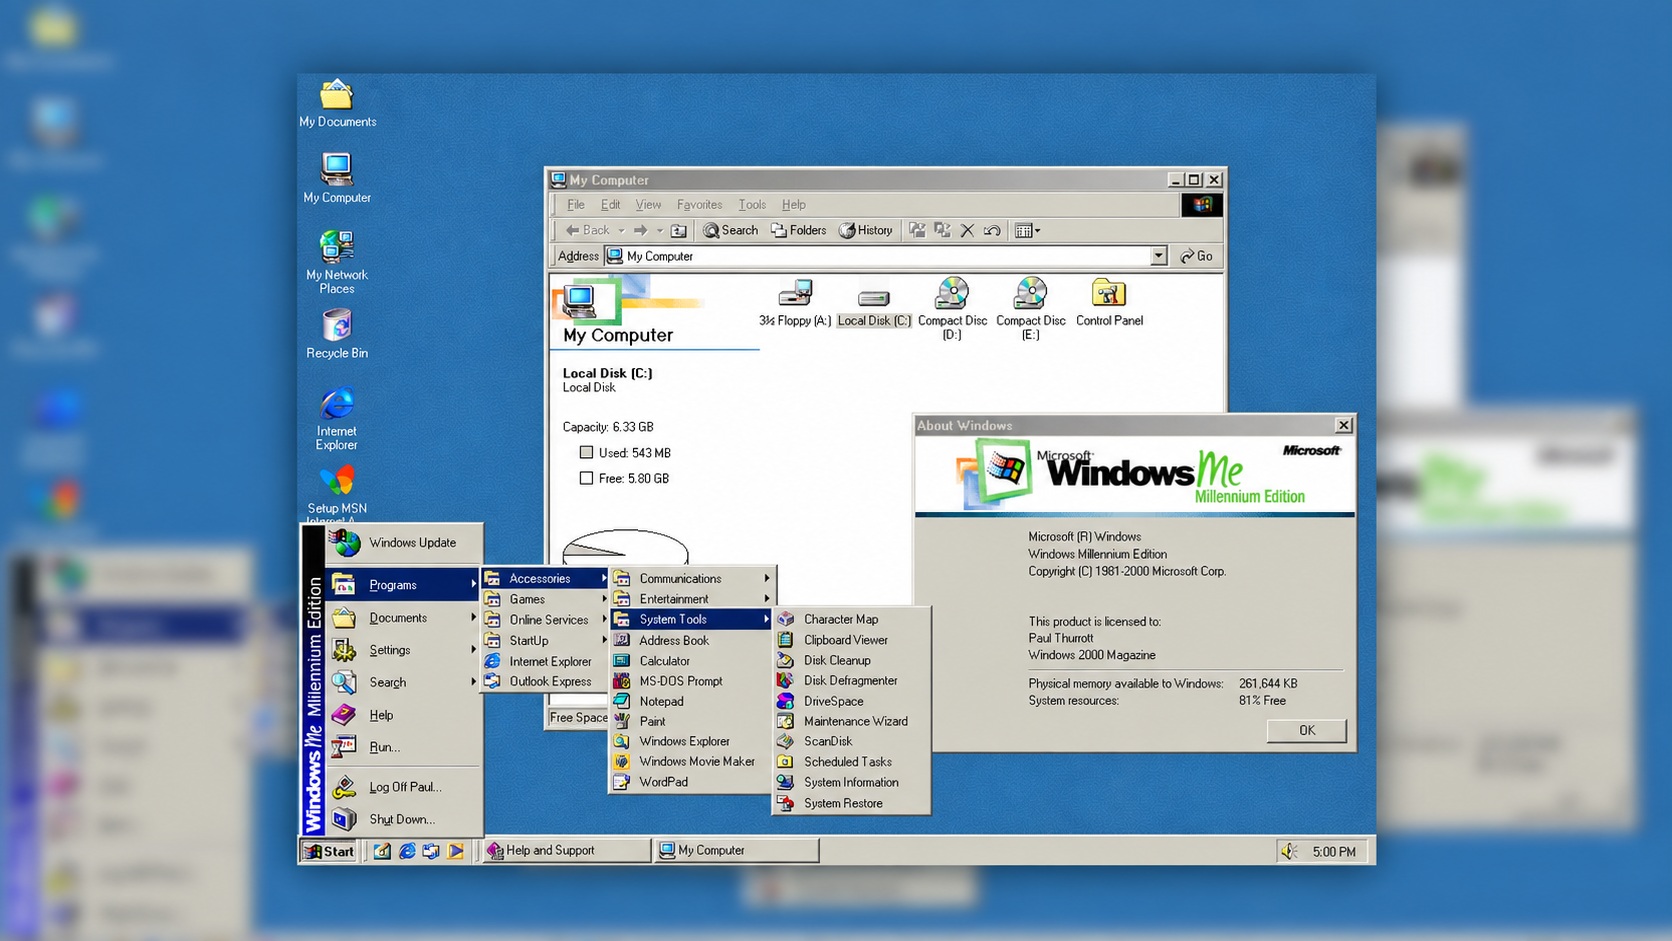Click Windows Media Player quick launch icon
The height and width of the screenshot is (941, 1672).
[456, 852]
